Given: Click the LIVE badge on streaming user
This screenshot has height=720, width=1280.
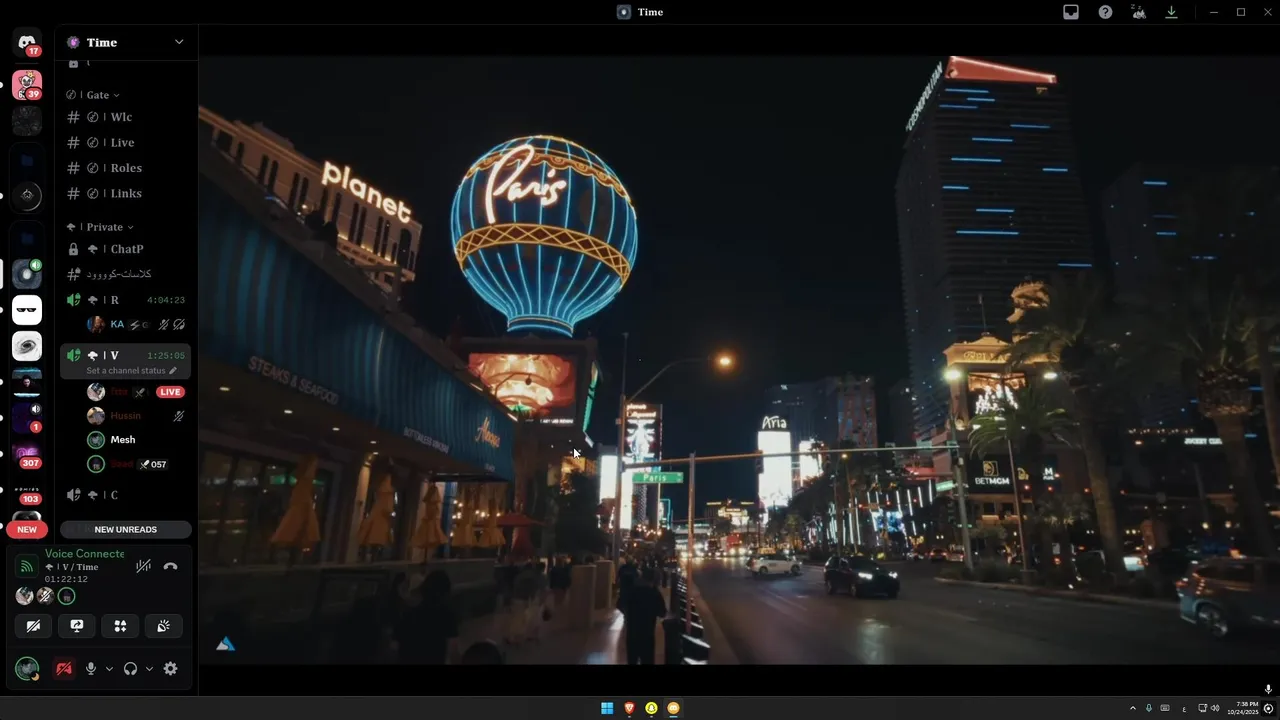Looking at the screenshot, I should (170, 392).
